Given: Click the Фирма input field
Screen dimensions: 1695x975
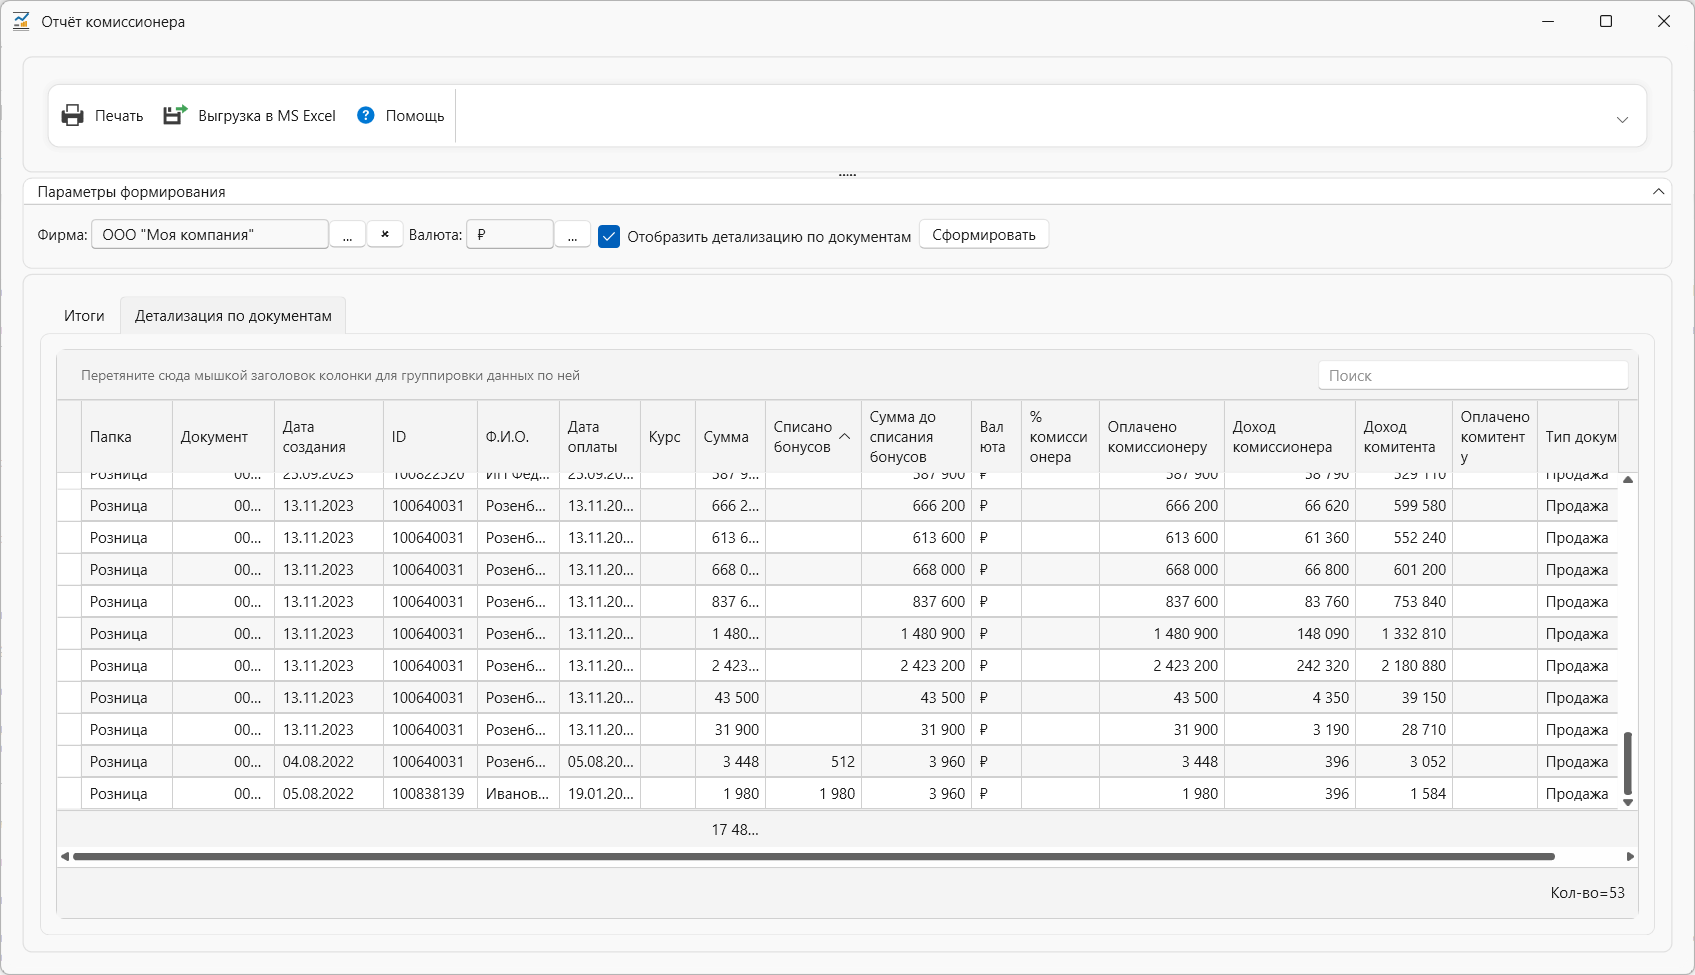Looking at the screenshot, I should [x=210, y=234].
